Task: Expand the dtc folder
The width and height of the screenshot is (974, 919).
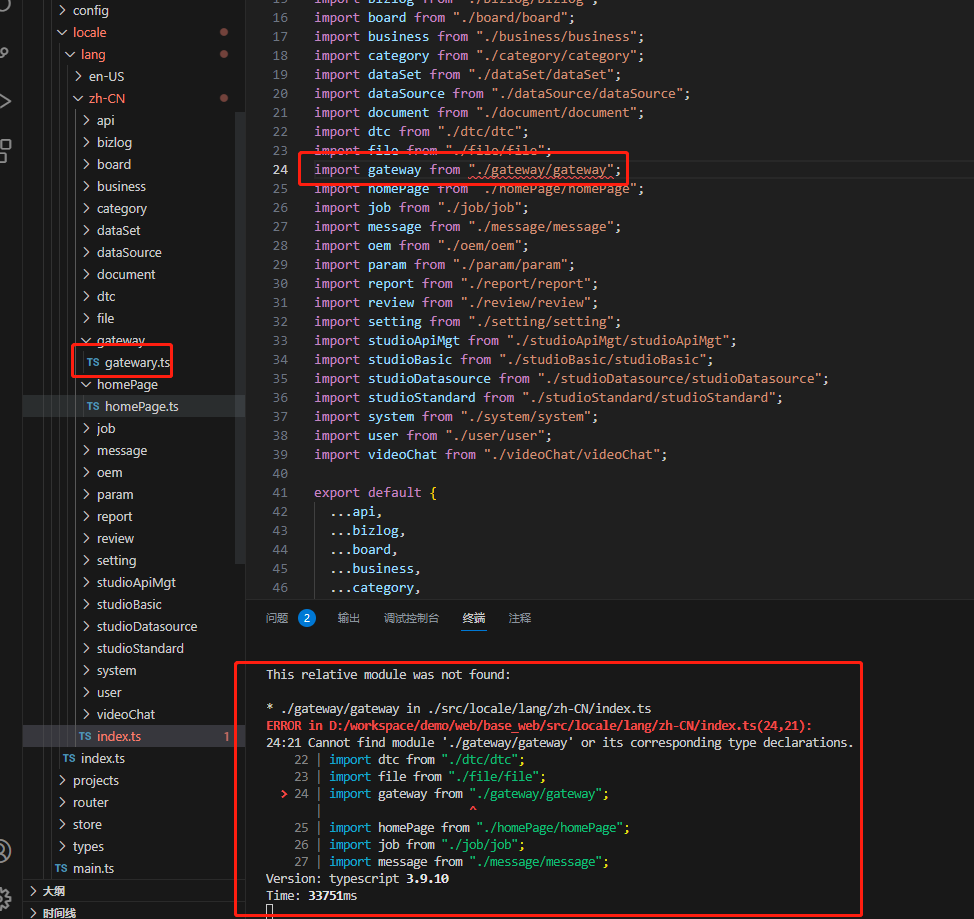Action: click(x=106, y=296)
